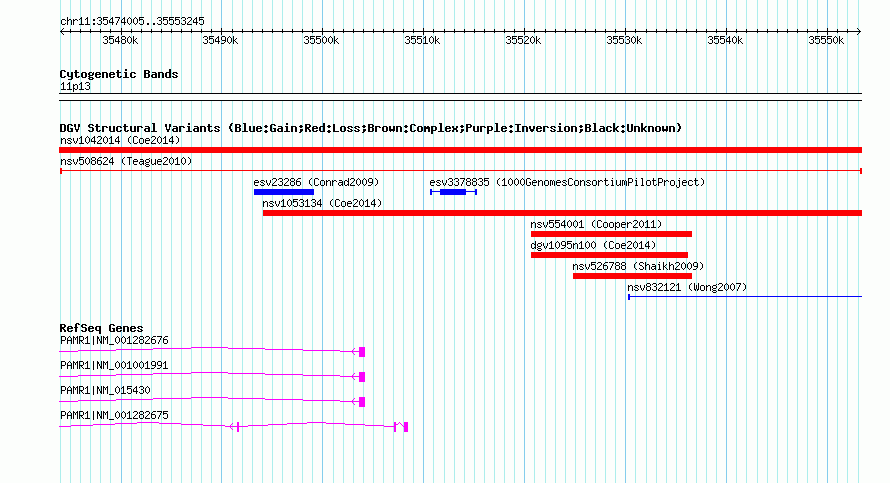
Task: Open the dgv1095n100 (Coe2014) label
Action: (593, 245)
